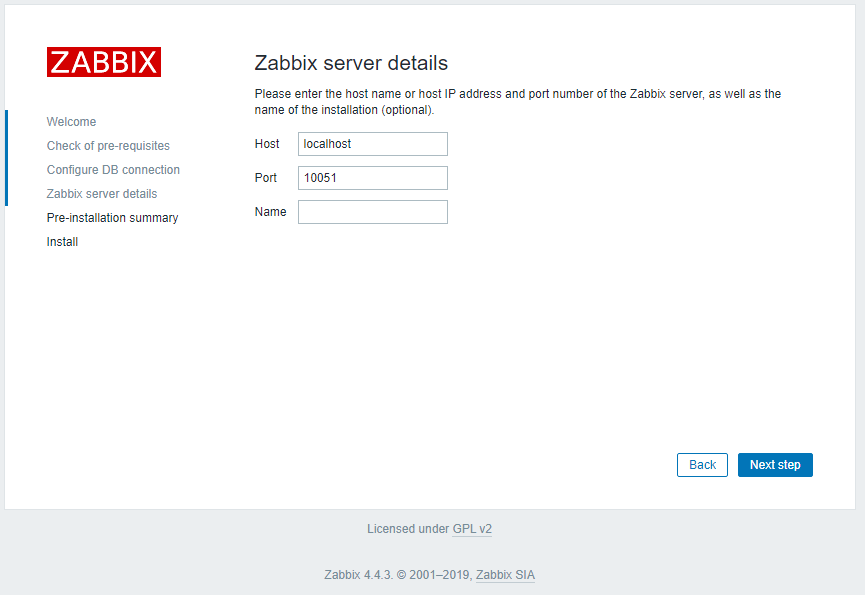Select Pre-installation summary step

(113, 218)
